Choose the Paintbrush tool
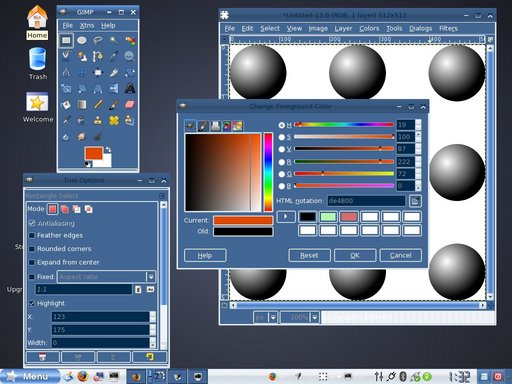The image size is (512, 384). click(114, 105)
